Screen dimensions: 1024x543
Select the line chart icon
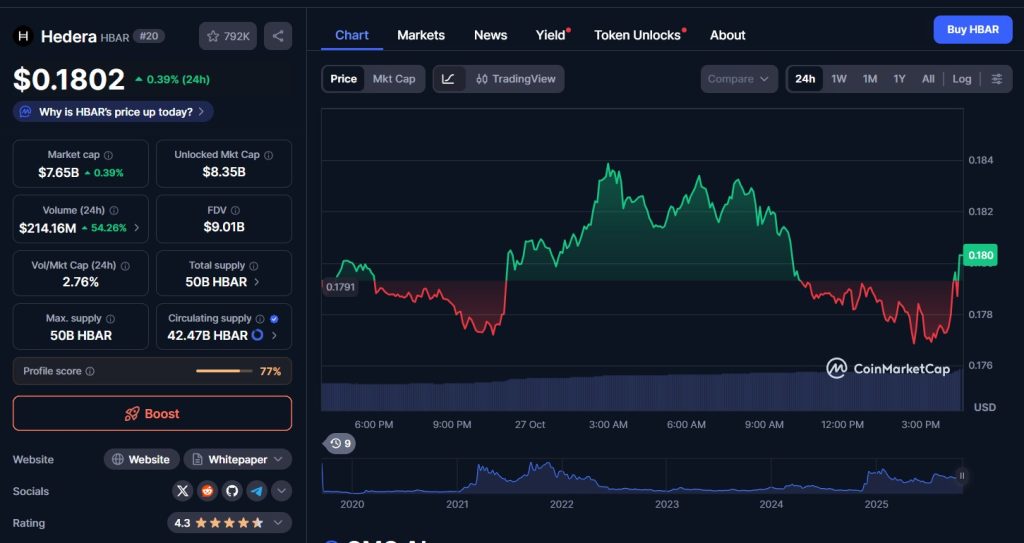tap(449, 79)
